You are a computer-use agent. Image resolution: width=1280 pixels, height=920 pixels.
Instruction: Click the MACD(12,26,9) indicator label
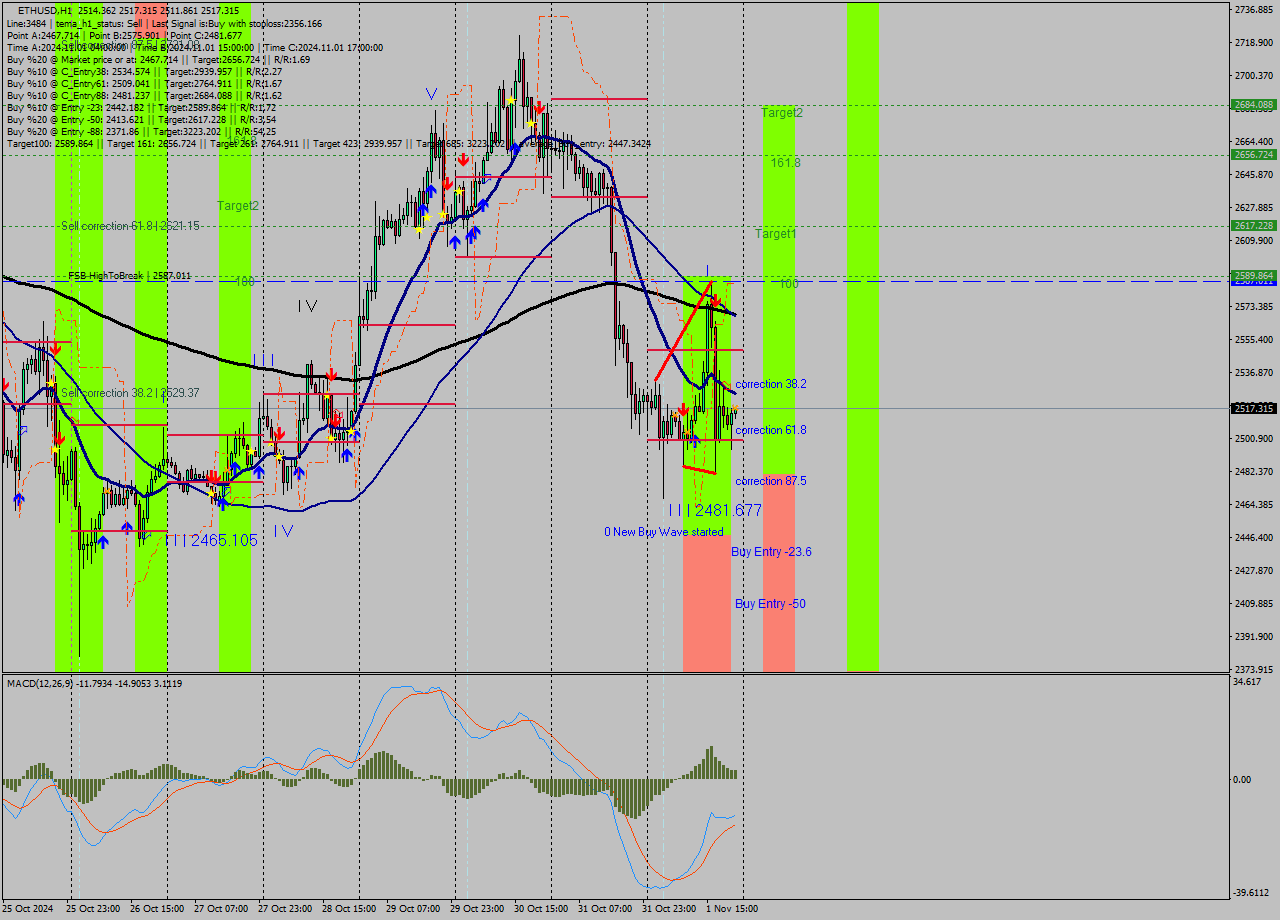(95, 683)
